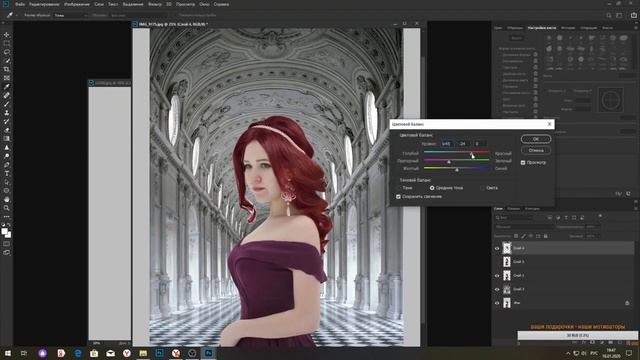Click the Yellow-Blue slider handle
The image size is (640, 360).
point(457,169)
